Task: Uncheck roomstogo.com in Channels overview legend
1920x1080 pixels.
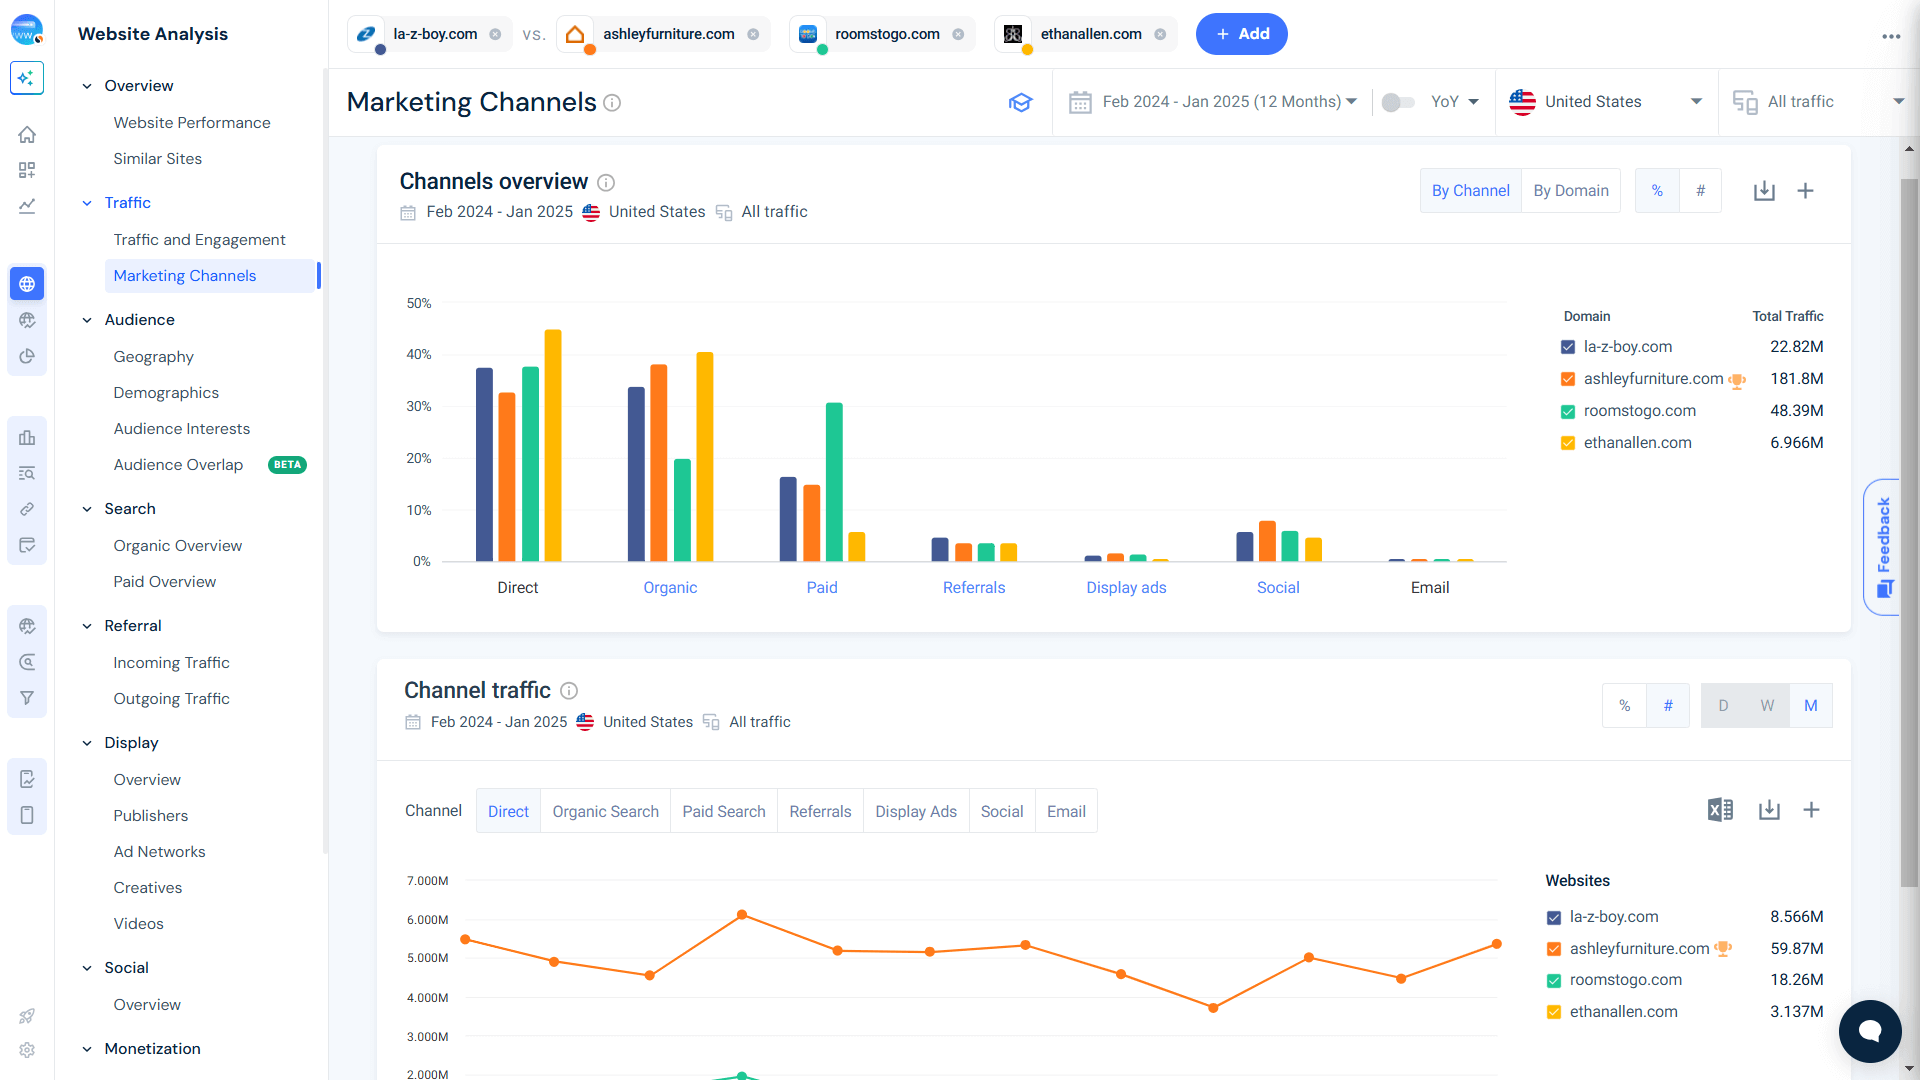Action: 1568,411
